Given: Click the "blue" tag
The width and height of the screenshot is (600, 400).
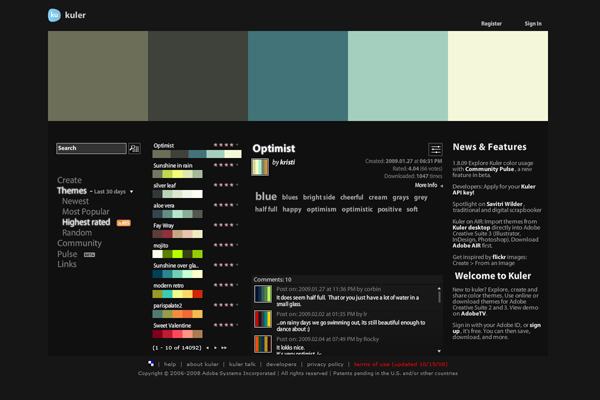Looking at the screenshot, I should click(266, 197).
